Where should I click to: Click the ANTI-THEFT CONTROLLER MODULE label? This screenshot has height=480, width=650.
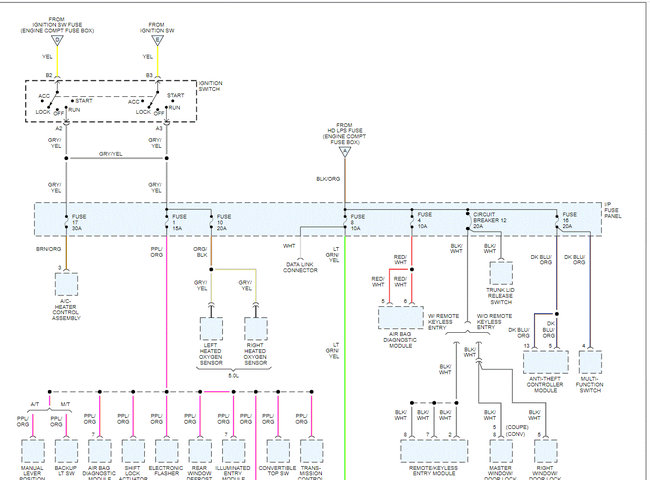tap(545, 384)
